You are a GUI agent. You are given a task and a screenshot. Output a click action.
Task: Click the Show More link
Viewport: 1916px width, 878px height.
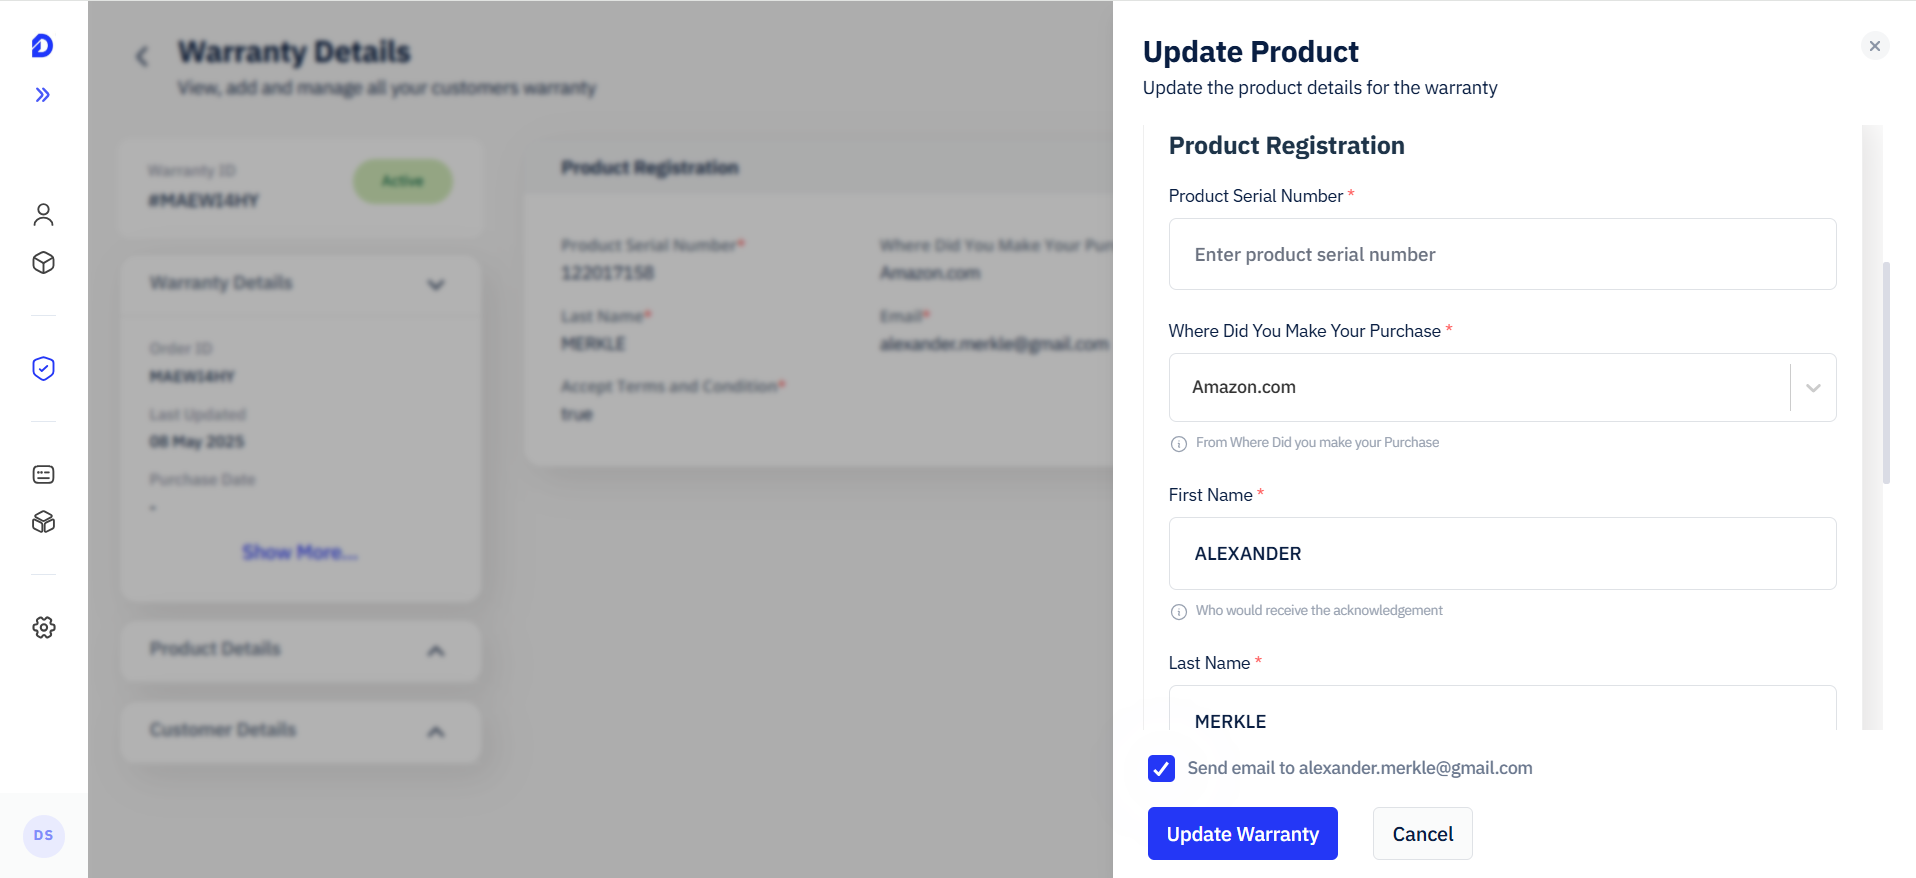300,552
